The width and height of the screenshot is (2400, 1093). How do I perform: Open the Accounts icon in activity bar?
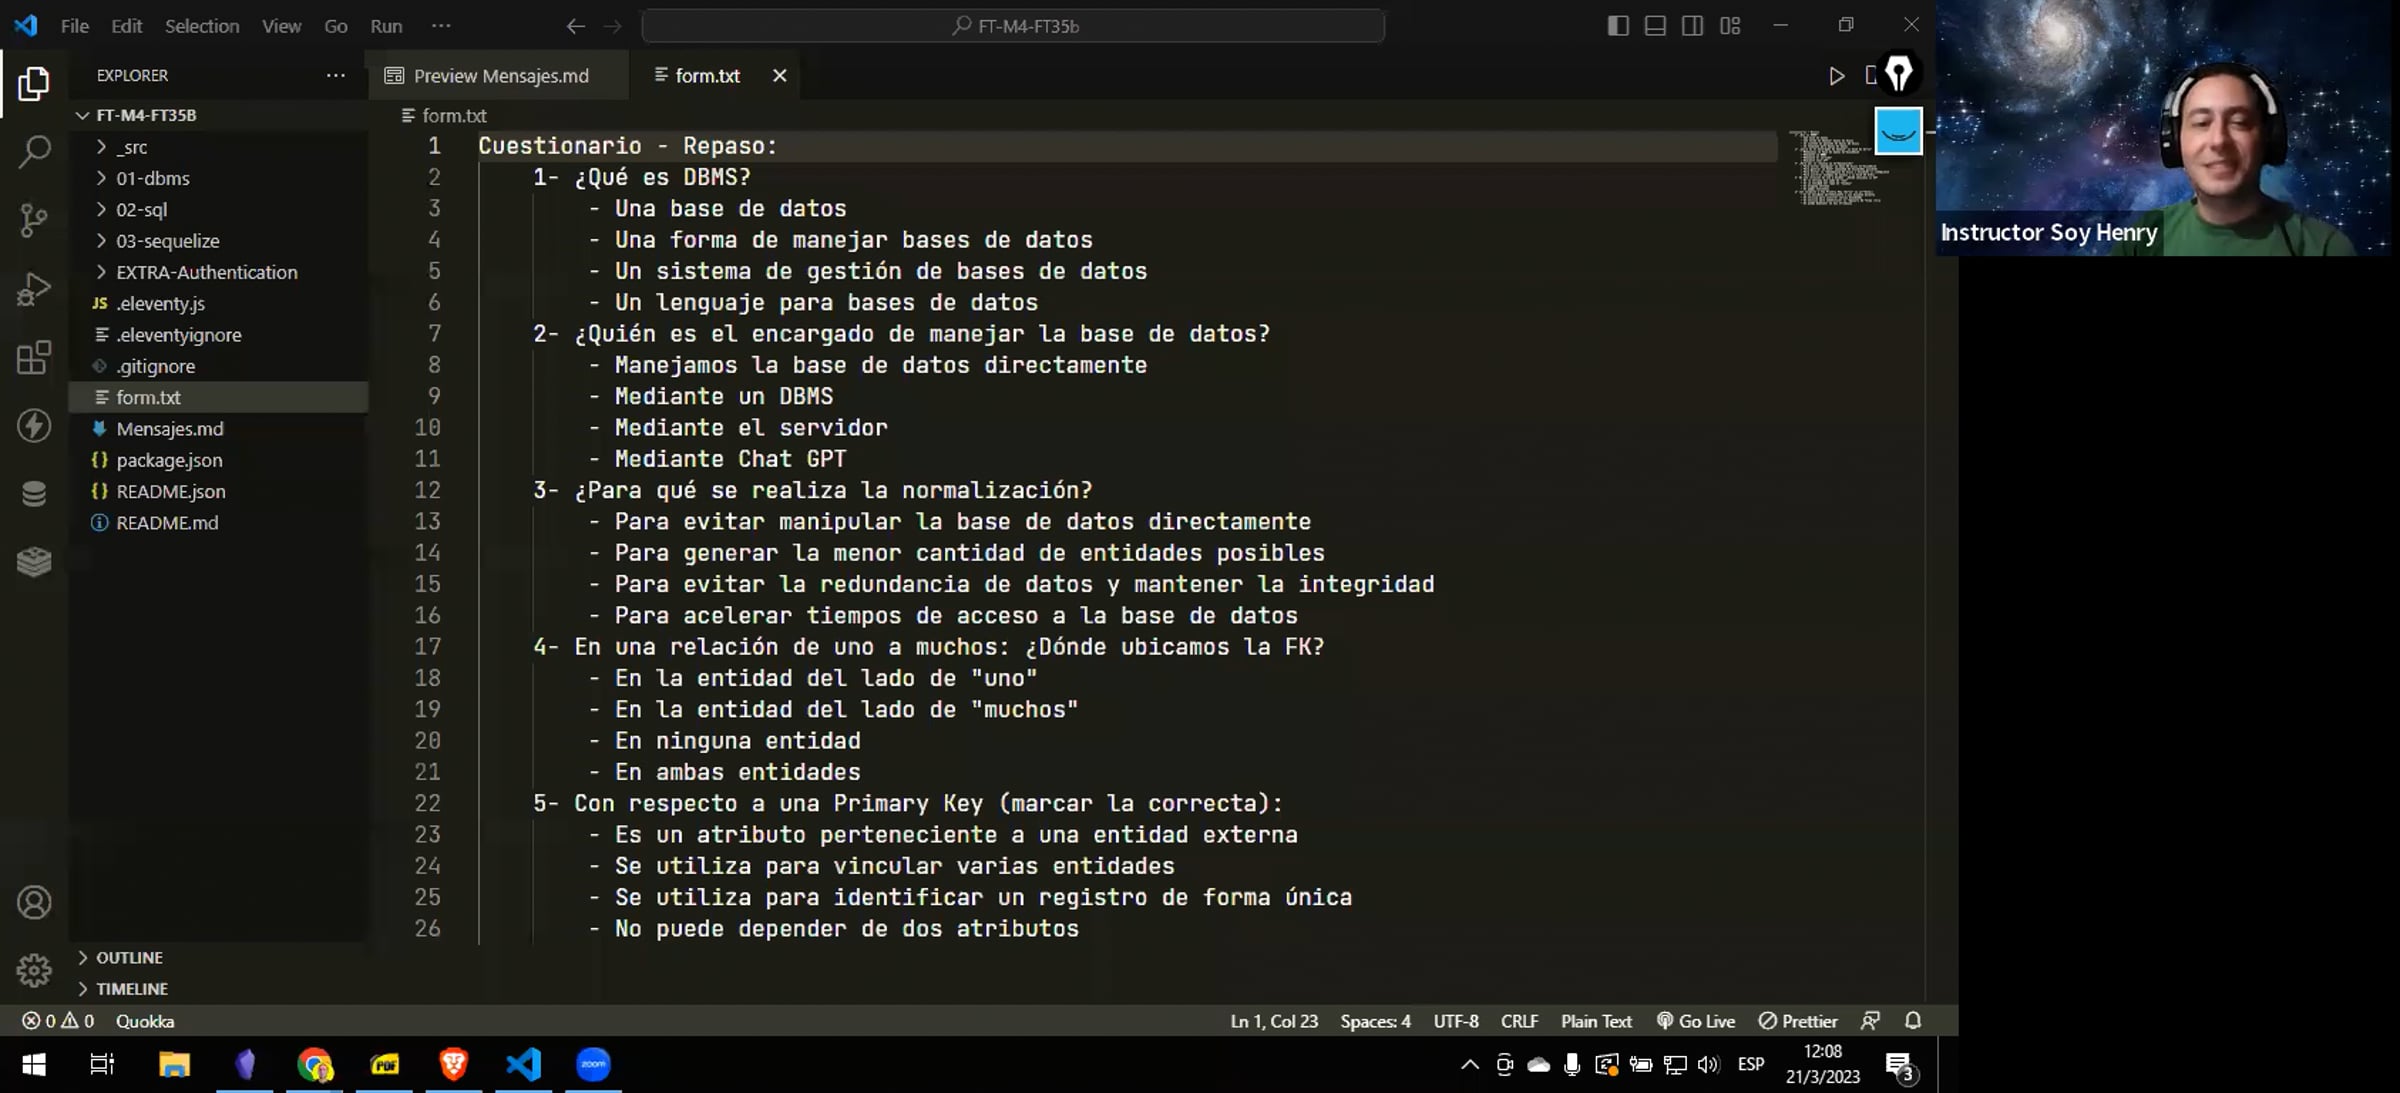tap(34, 902)
